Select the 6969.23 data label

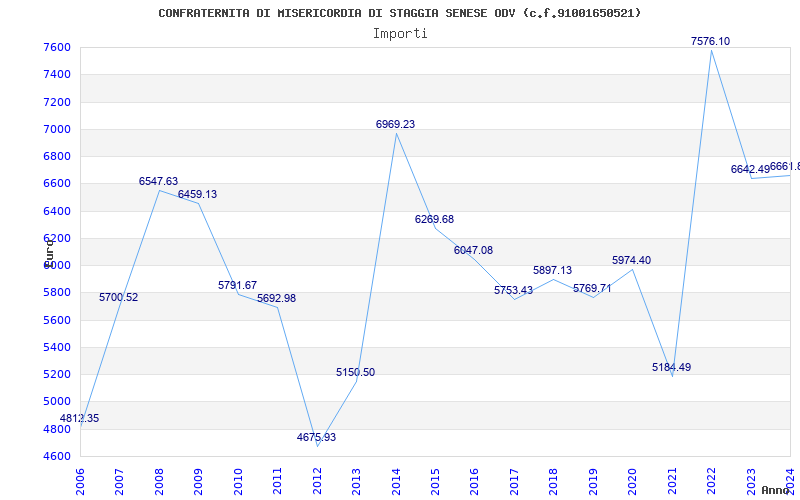(395, 124)
